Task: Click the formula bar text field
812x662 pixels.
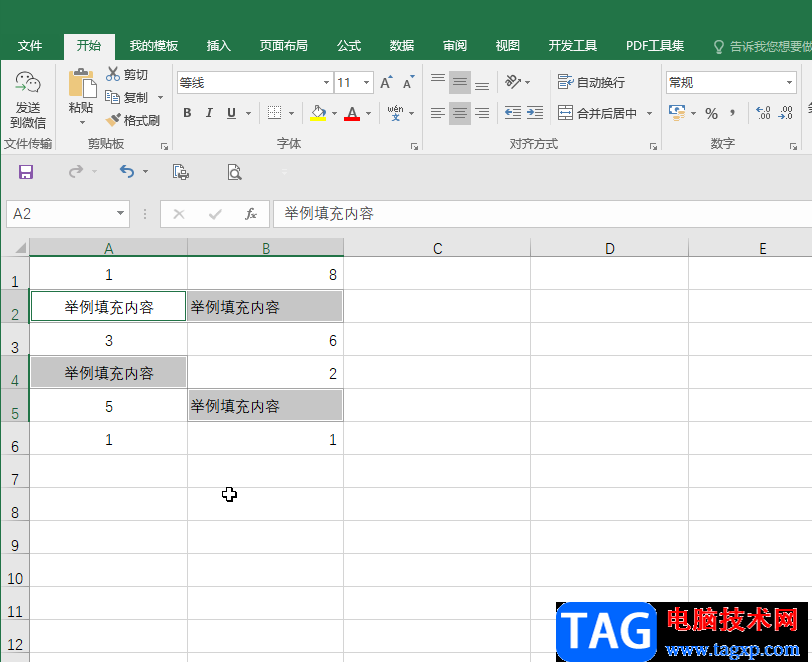Action: click(x=542, y=213)
